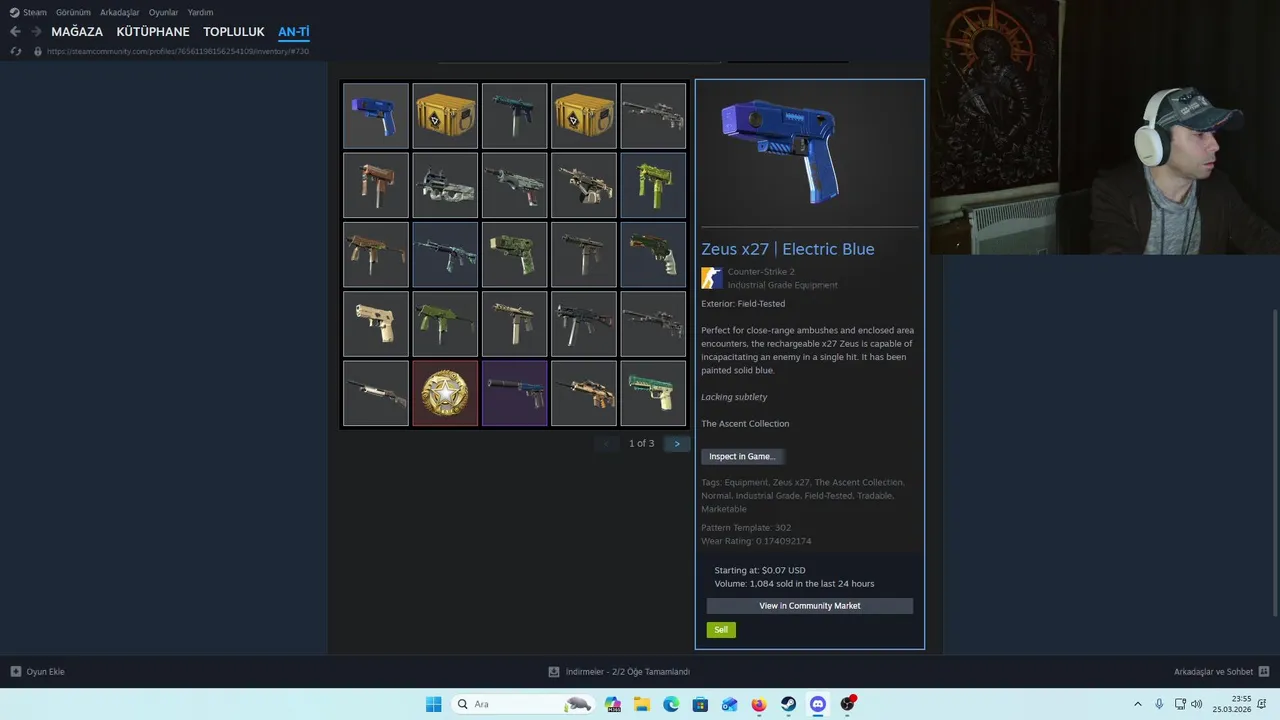1280x720 pixels.
Task: Open OBS Studio from taskbar
Action: pos(848,704)
